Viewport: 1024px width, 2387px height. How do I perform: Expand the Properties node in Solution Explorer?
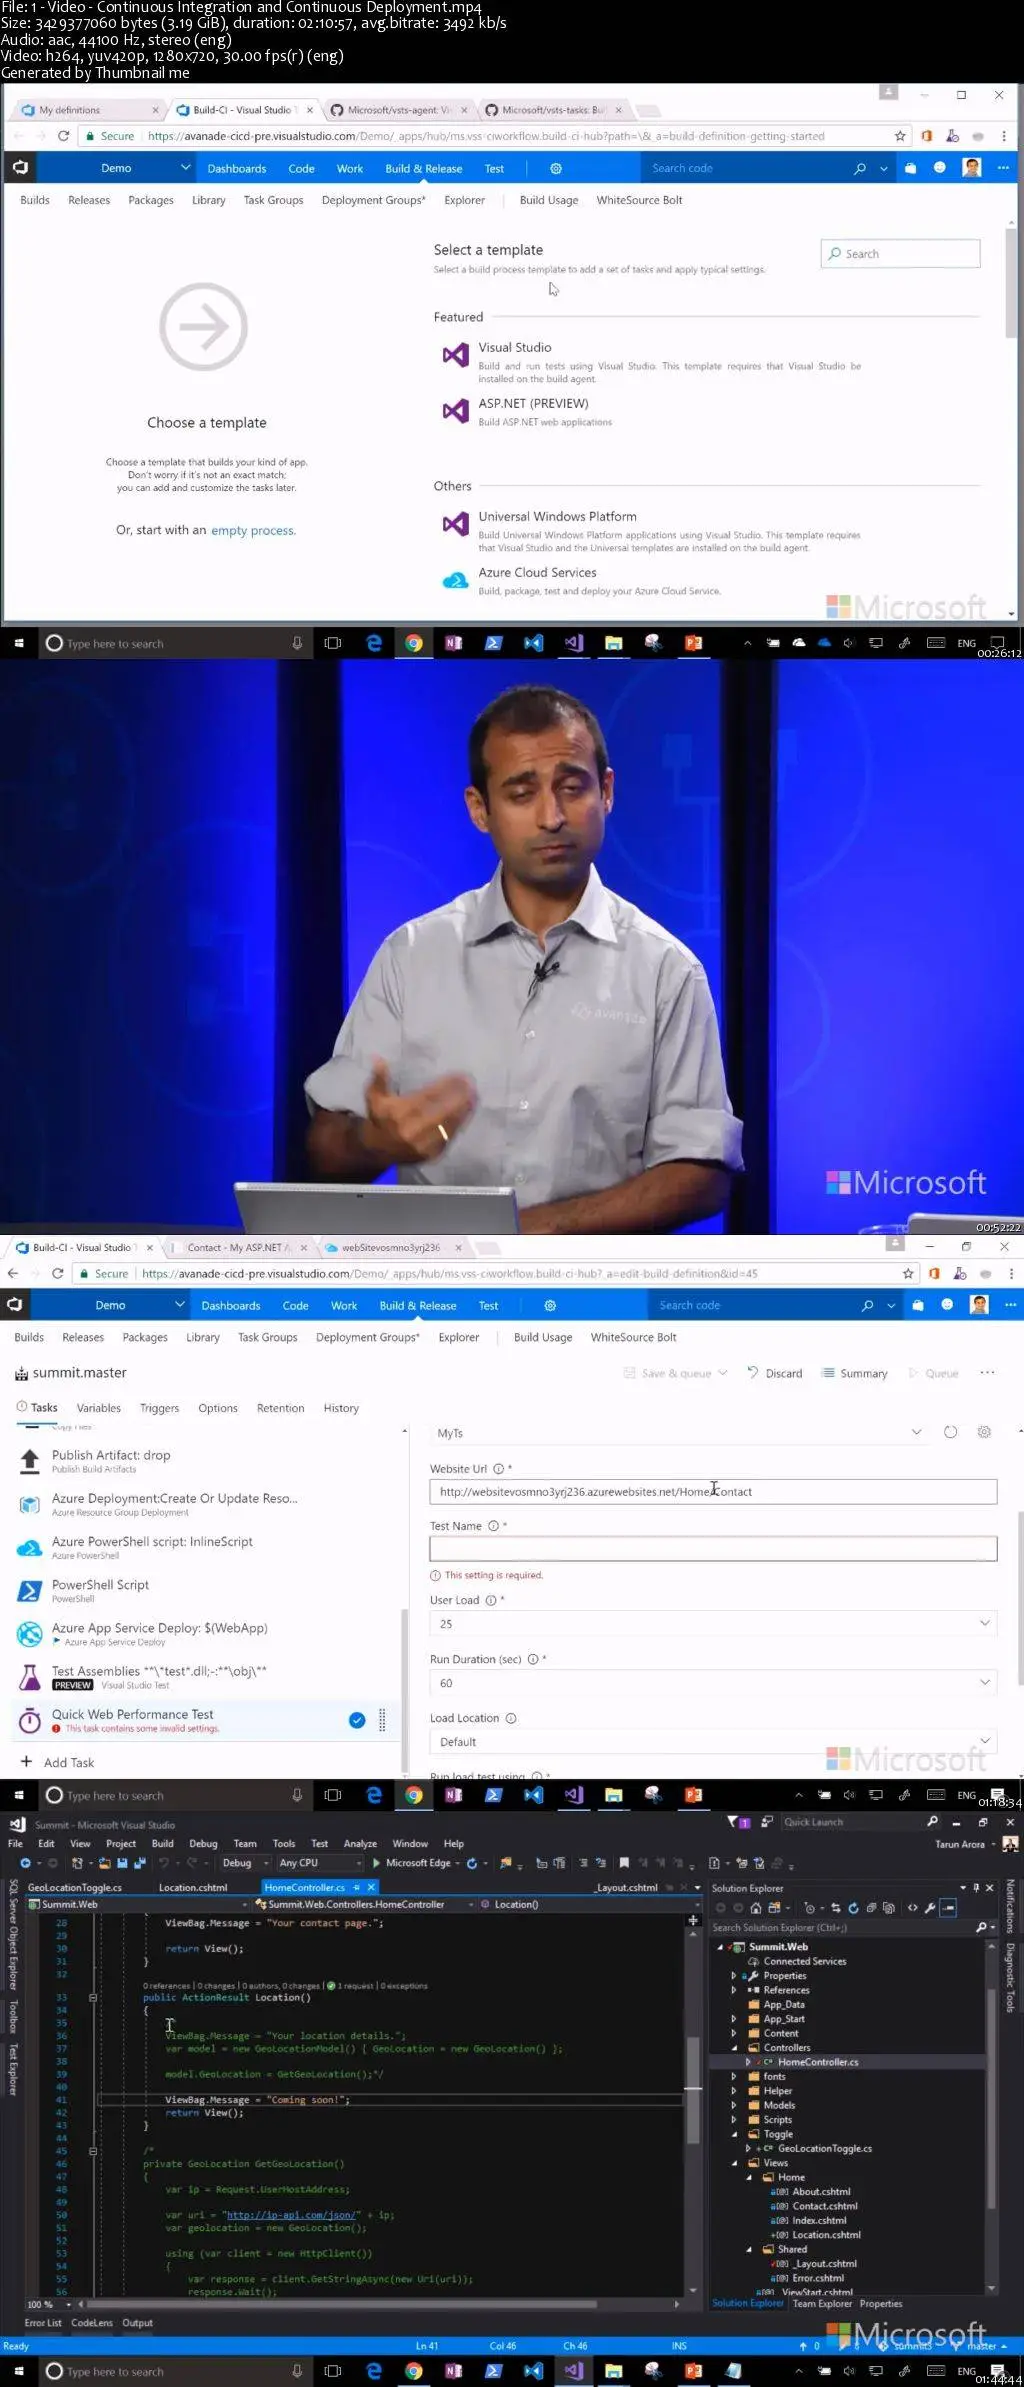point(734,1975)
